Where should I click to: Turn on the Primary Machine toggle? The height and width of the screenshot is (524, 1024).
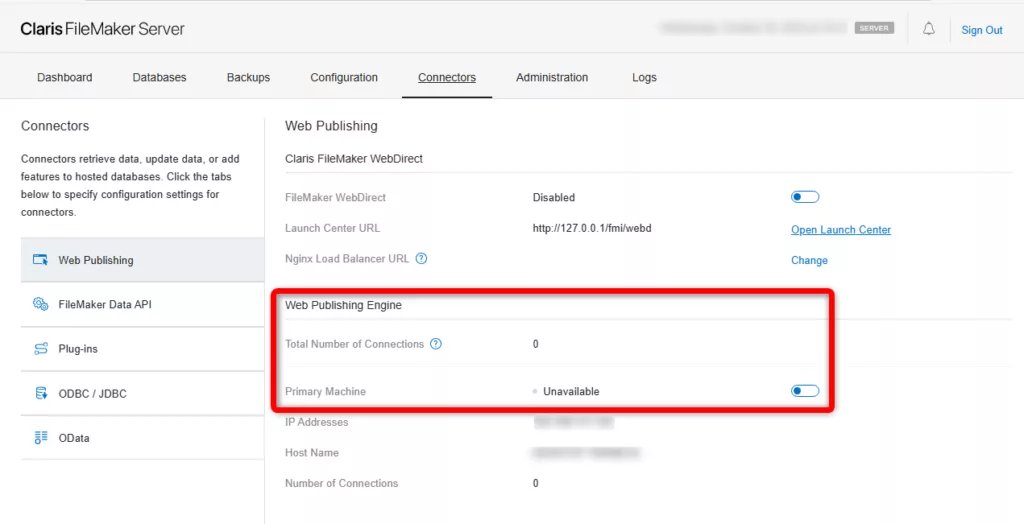[x=805, y=391]
